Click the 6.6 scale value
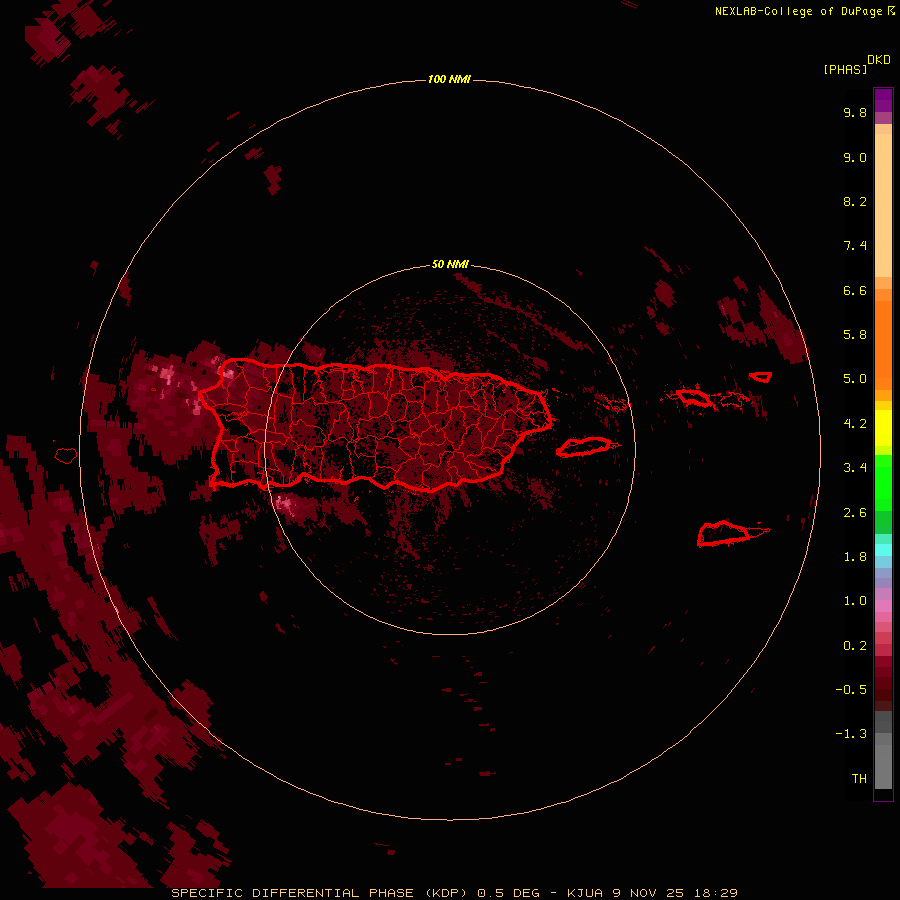The height and width of the screenshot is (900, 900). [855, 290]
